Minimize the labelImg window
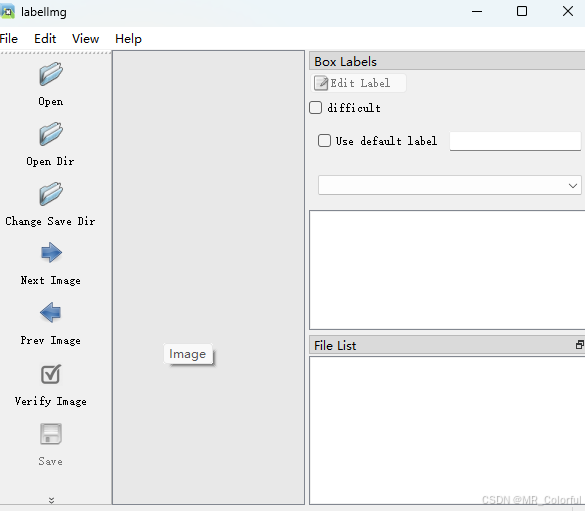 pos(477,12)
